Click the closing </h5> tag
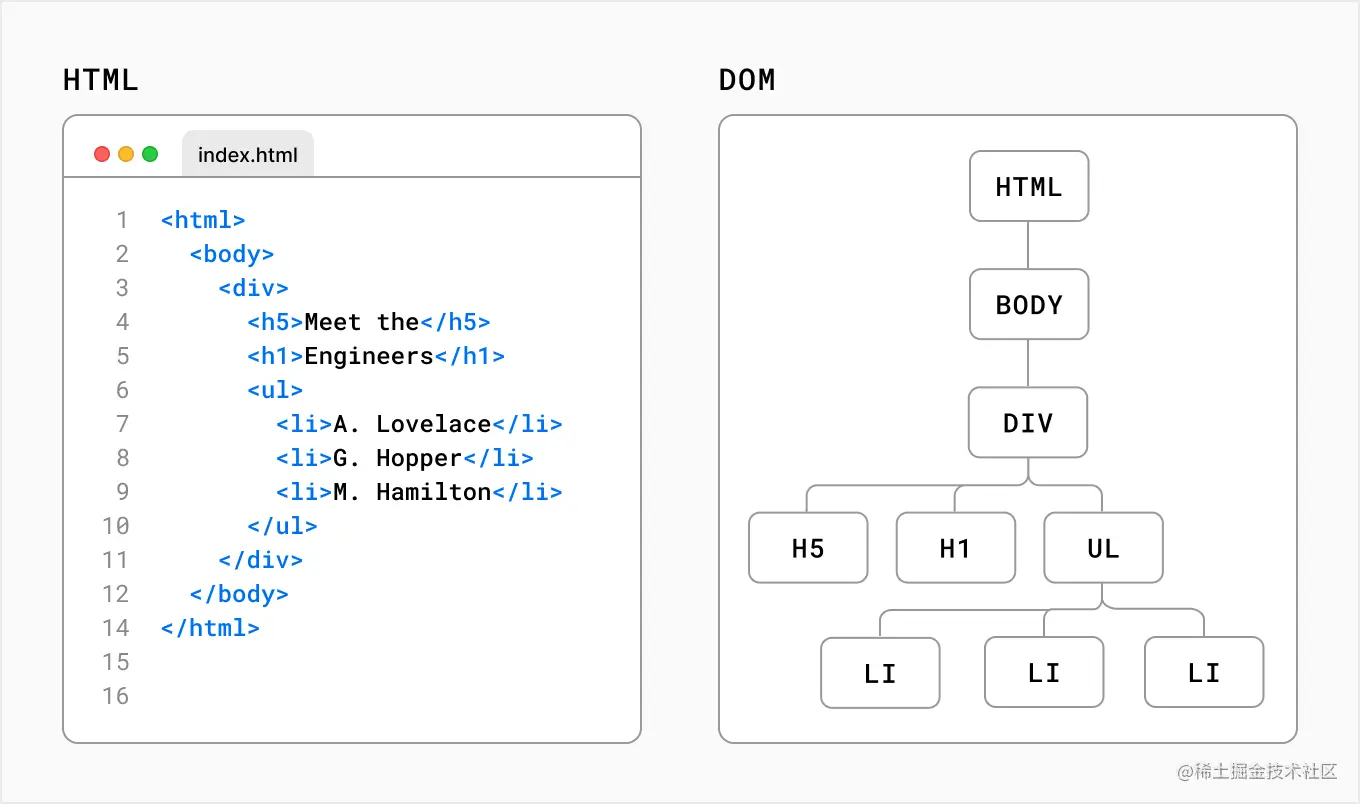1360x804 pixels. click(x=456, y=322)
